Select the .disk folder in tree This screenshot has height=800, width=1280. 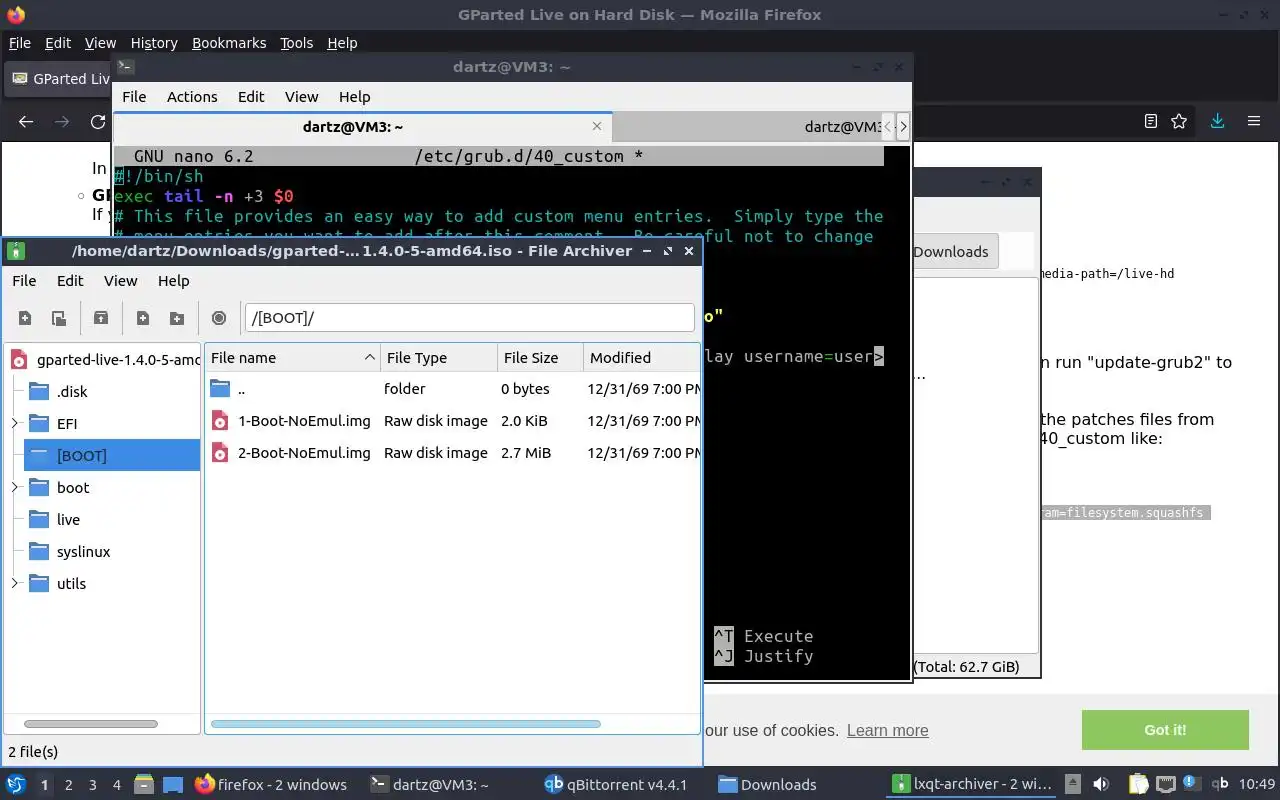[x=72, y=391]
